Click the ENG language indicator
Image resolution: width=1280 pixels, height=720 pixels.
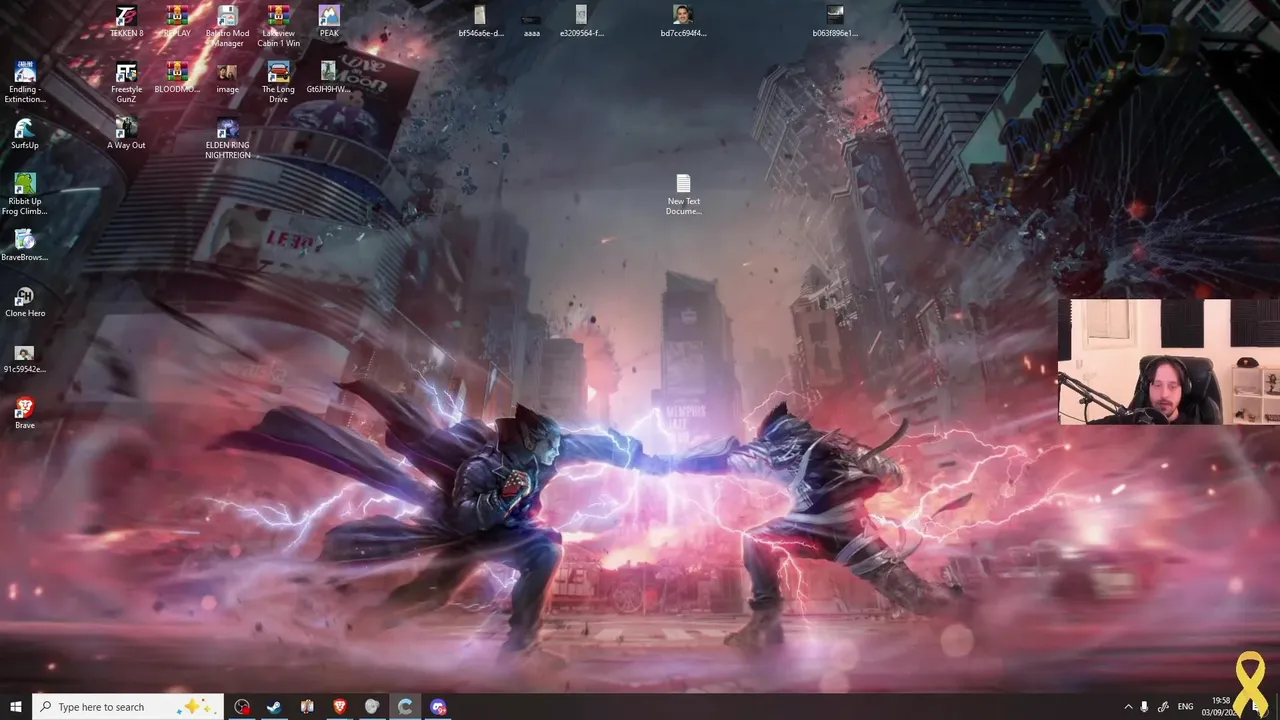tap(1185, 707)
